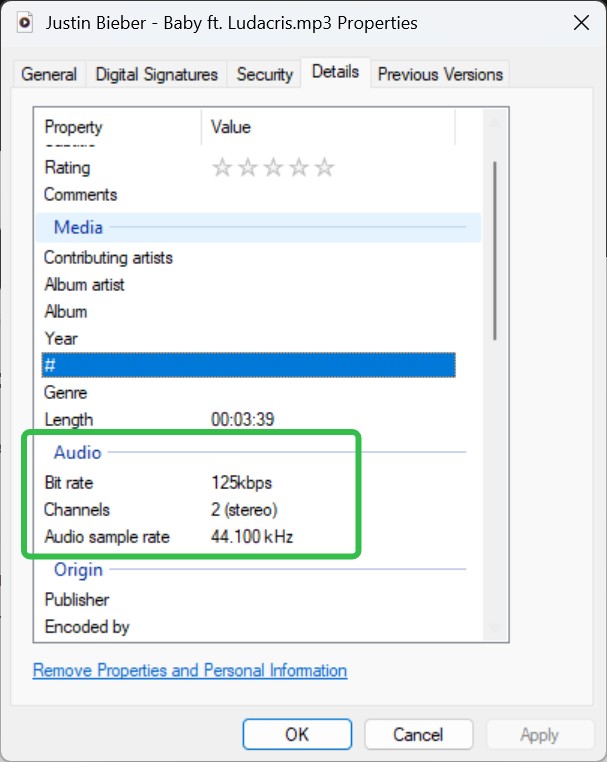The height and width of the screenshot is (762, 607).
Task: Close the Properties dialog
Action: point(581,23)
